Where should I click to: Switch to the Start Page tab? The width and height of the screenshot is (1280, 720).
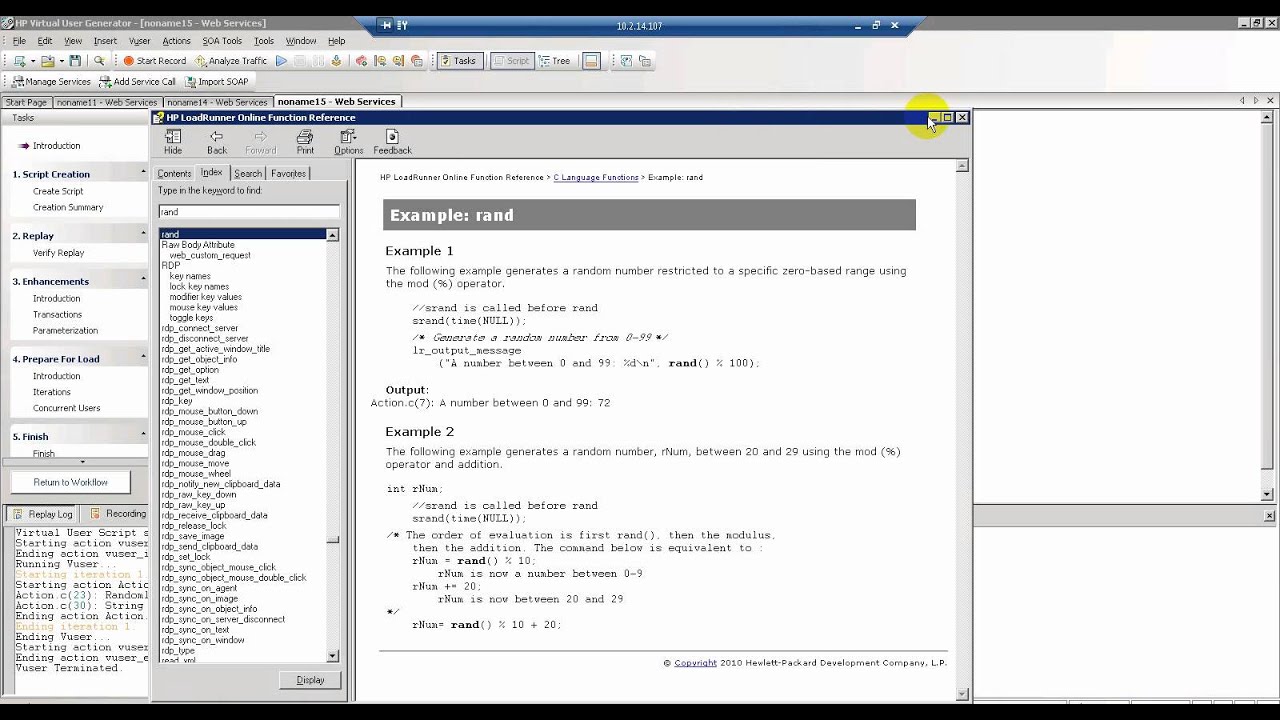[26, 102]
